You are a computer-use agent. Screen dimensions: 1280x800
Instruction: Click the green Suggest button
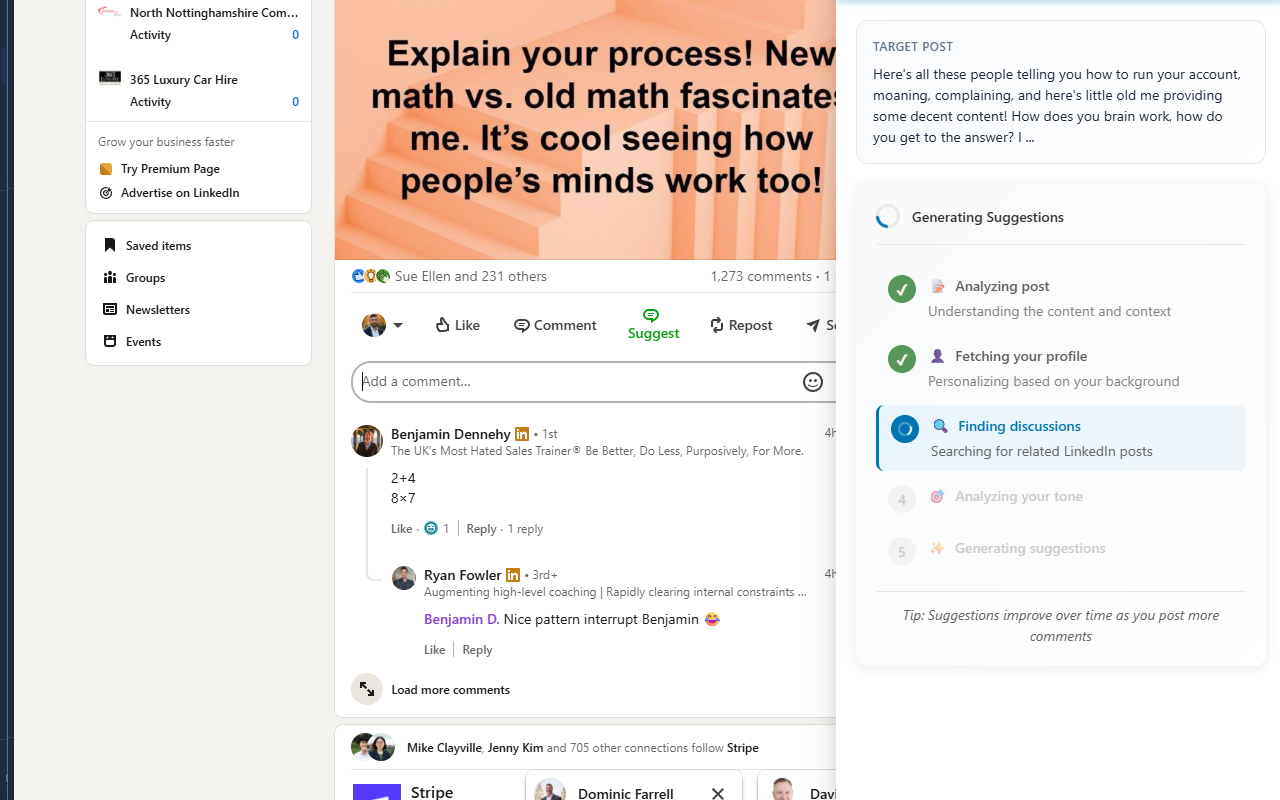653,325
